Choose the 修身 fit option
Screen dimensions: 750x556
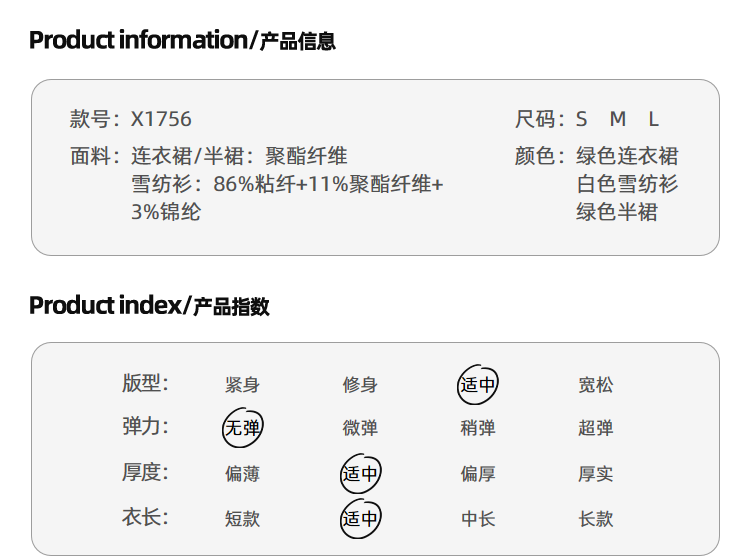360,385
